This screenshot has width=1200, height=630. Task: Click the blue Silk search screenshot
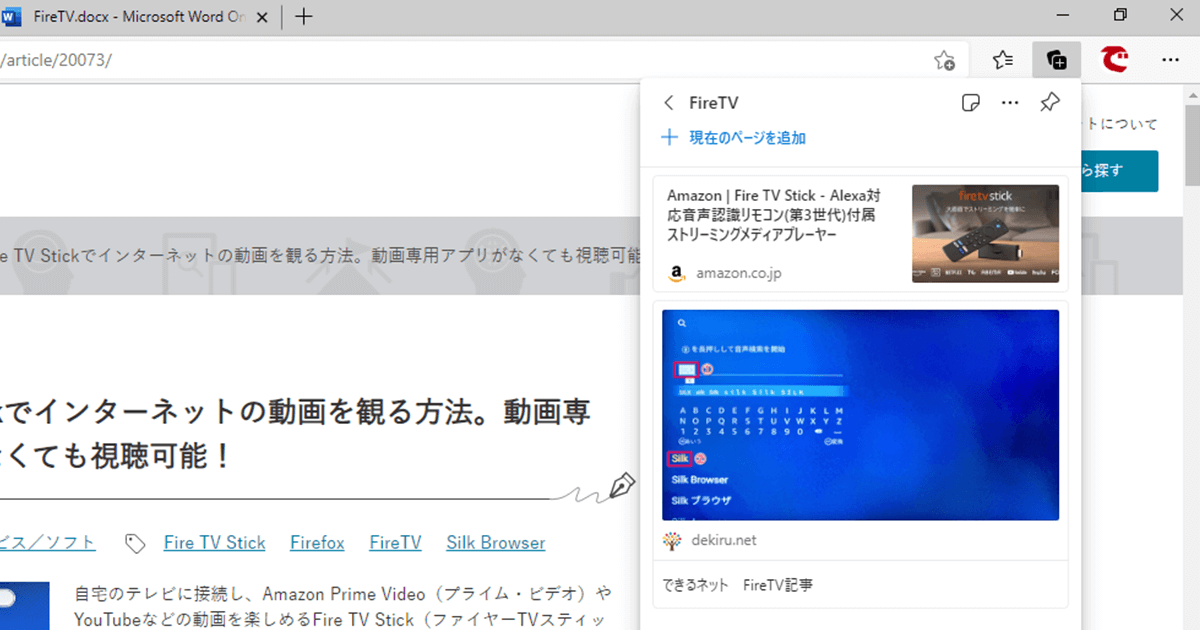860,415
